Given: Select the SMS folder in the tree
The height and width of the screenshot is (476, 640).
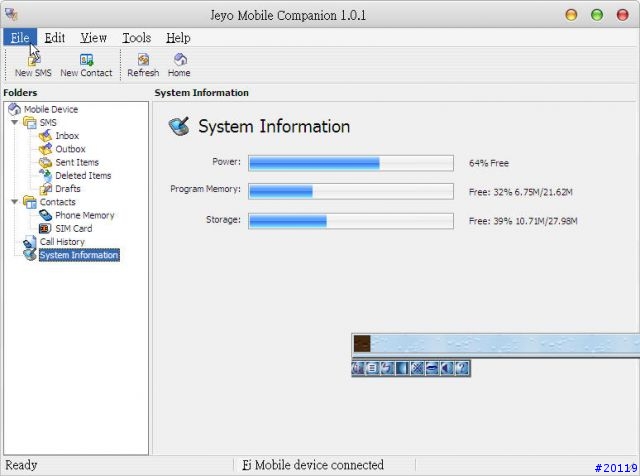Looking at the screenshot, I should pos(48,122).
